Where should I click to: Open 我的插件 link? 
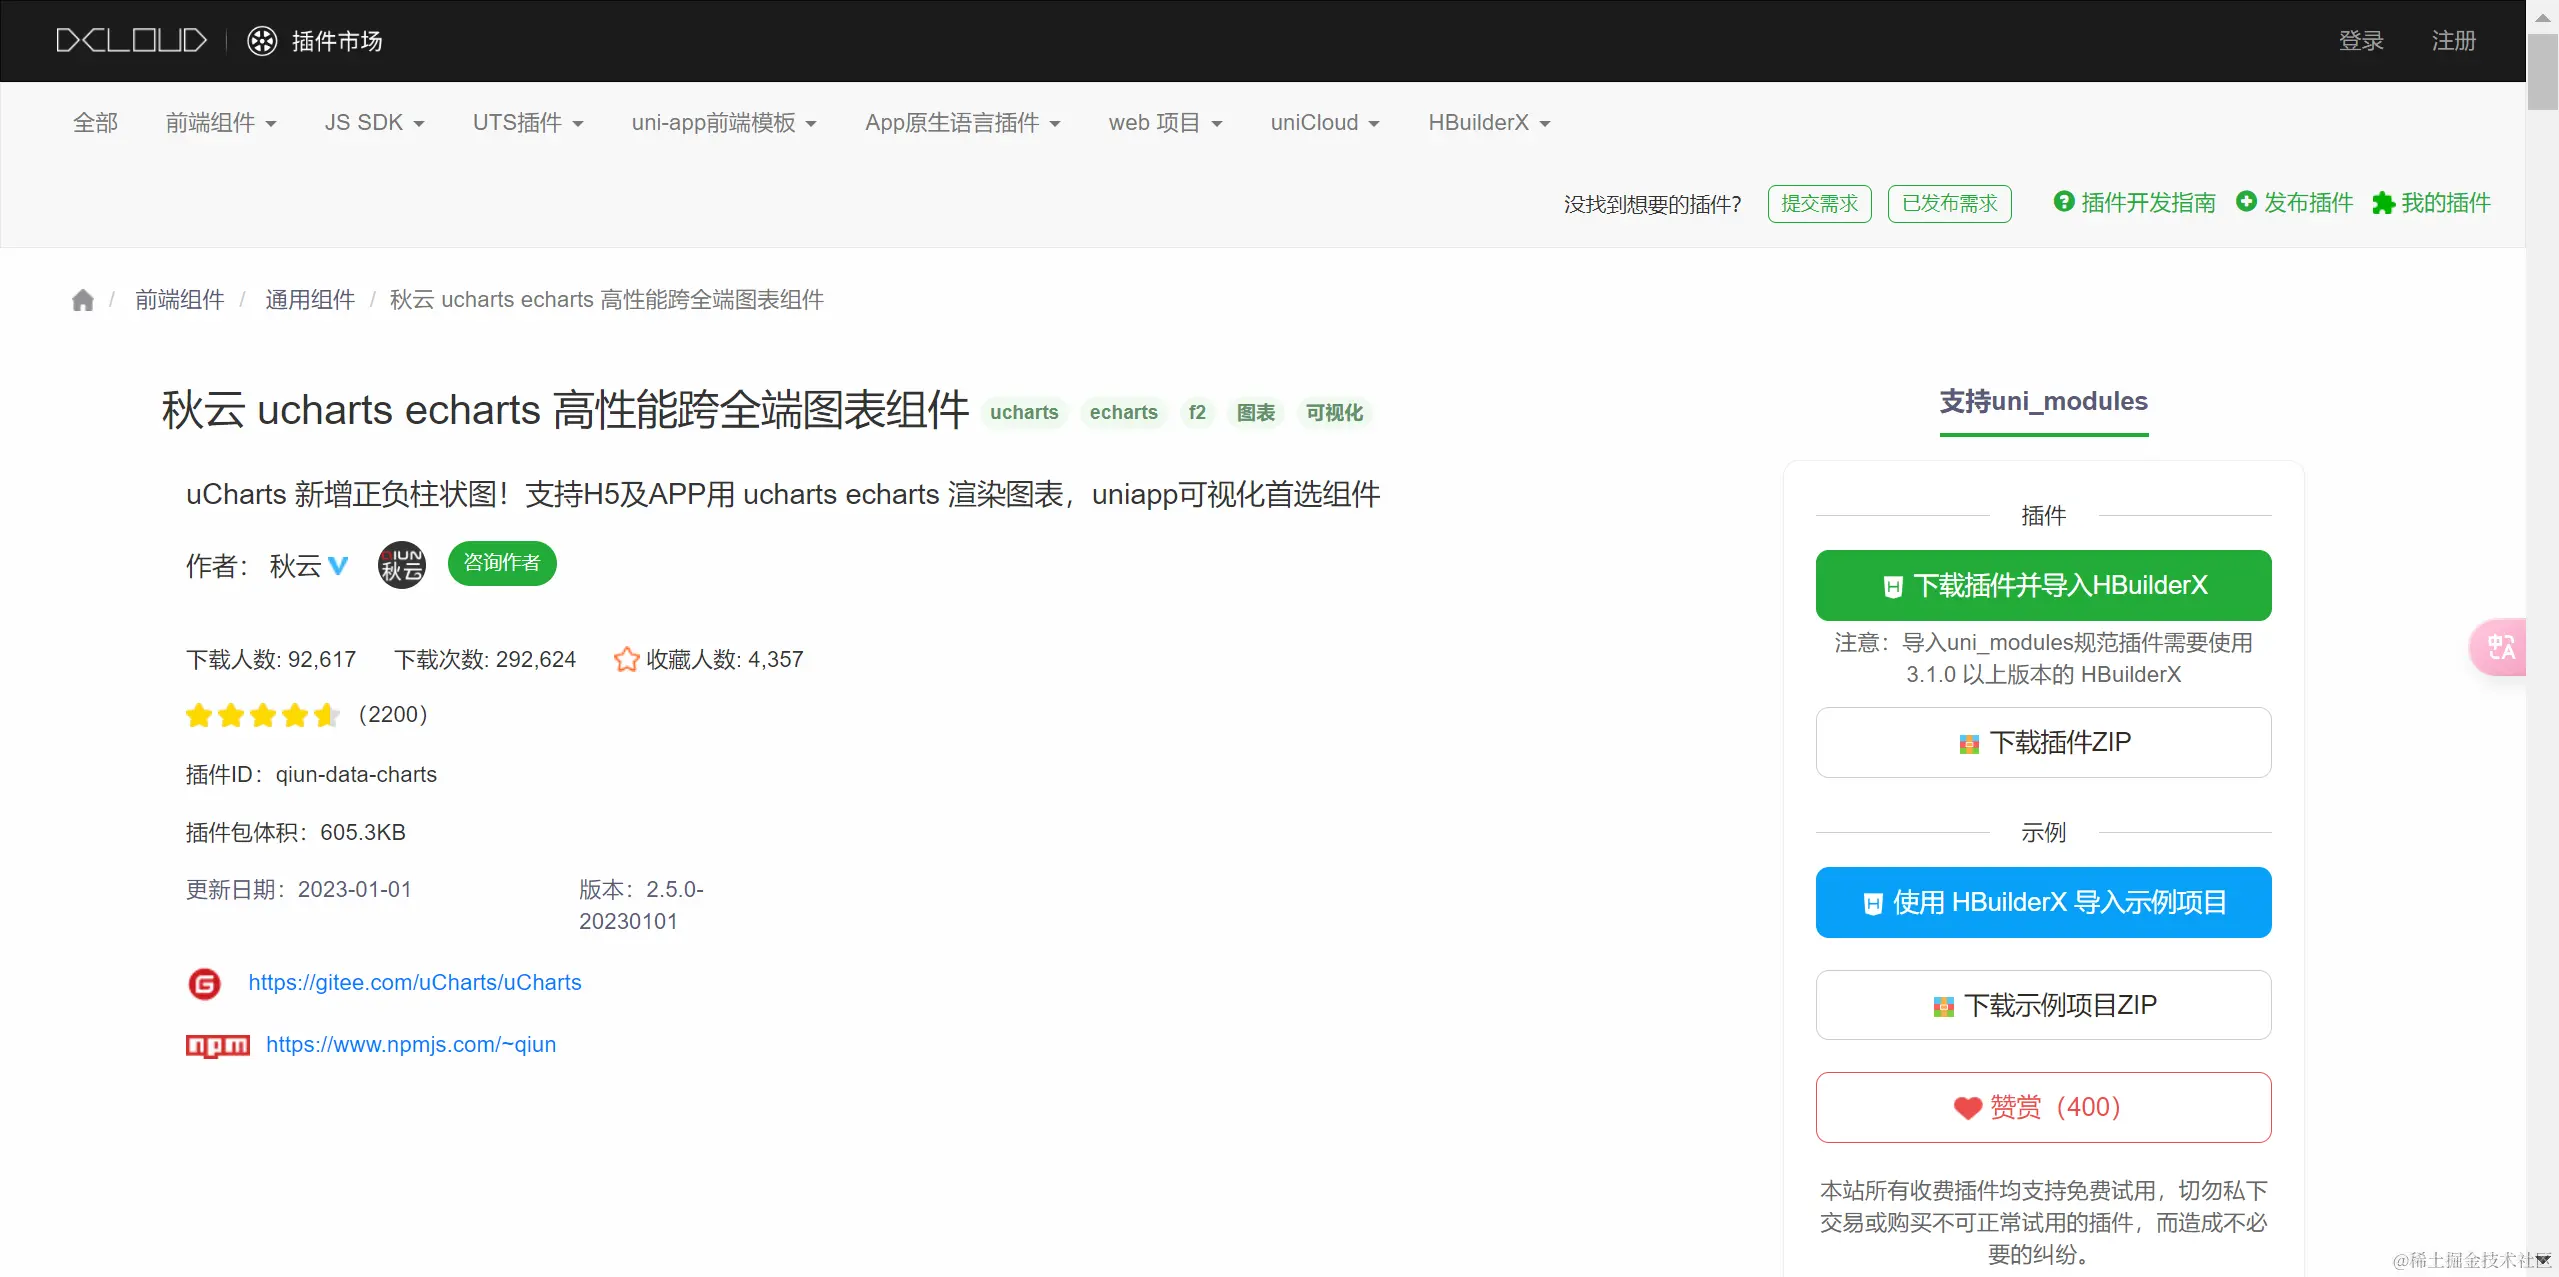[x=2446, y=203]
